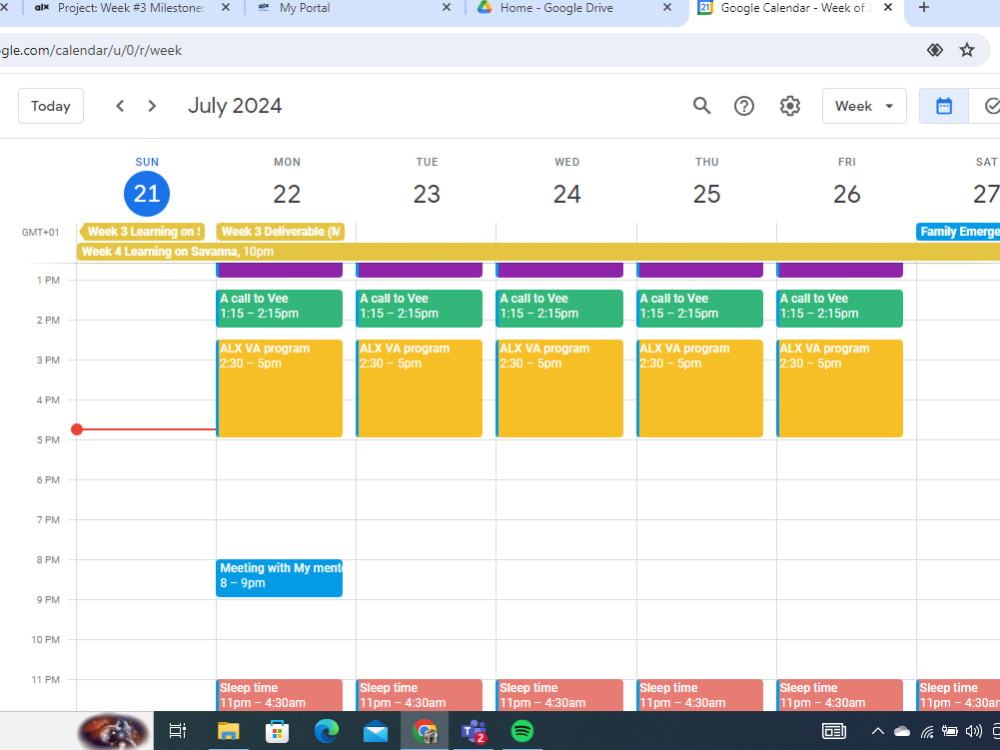Click the address bar URL
The image size is (1000, 750).
(x=91, y=50)
